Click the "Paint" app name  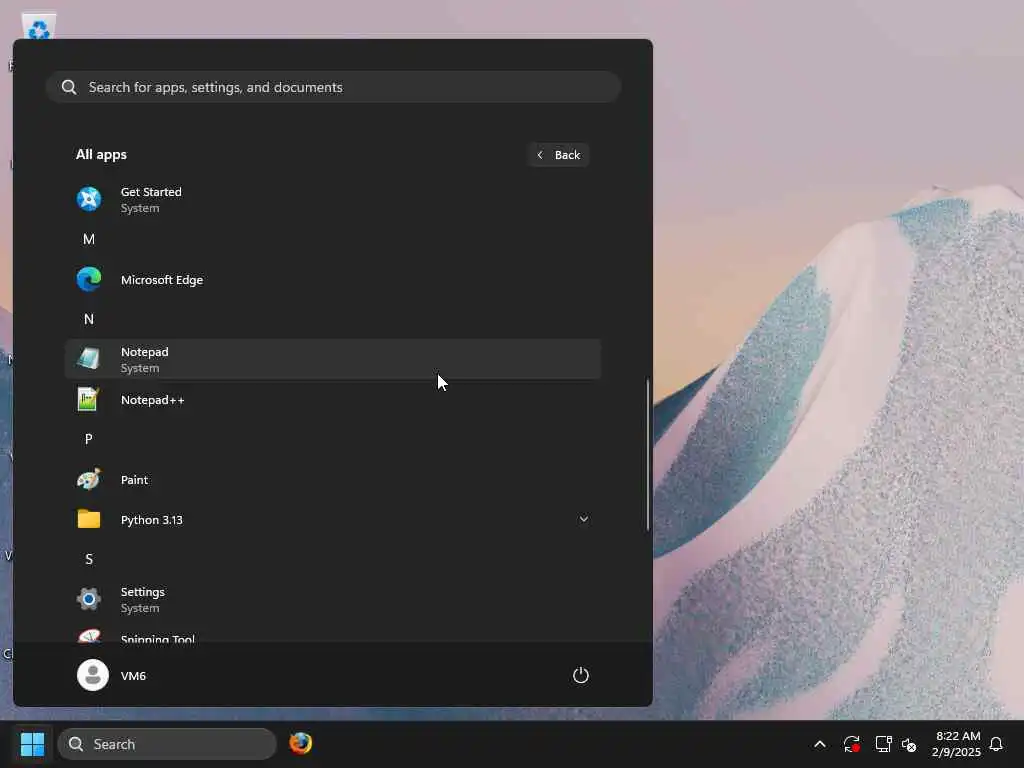[x=135, y=479]
